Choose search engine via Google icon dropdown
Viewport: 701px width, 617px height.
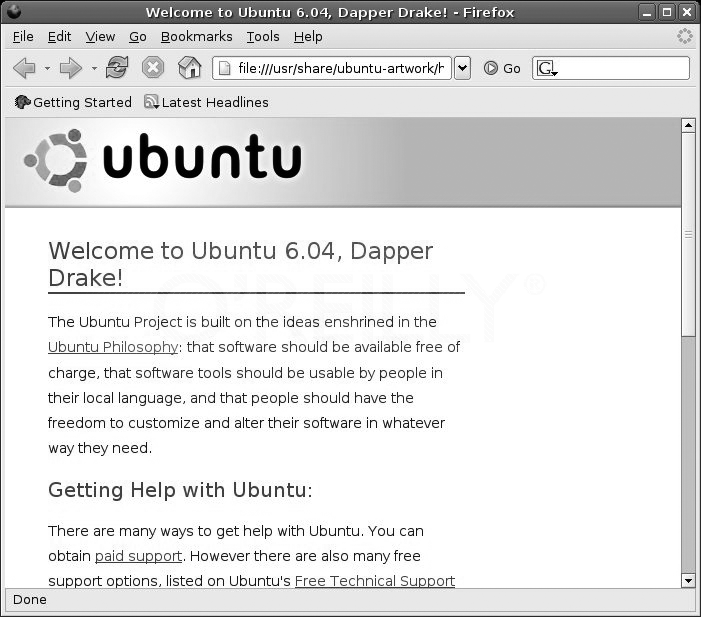(547, 68)
